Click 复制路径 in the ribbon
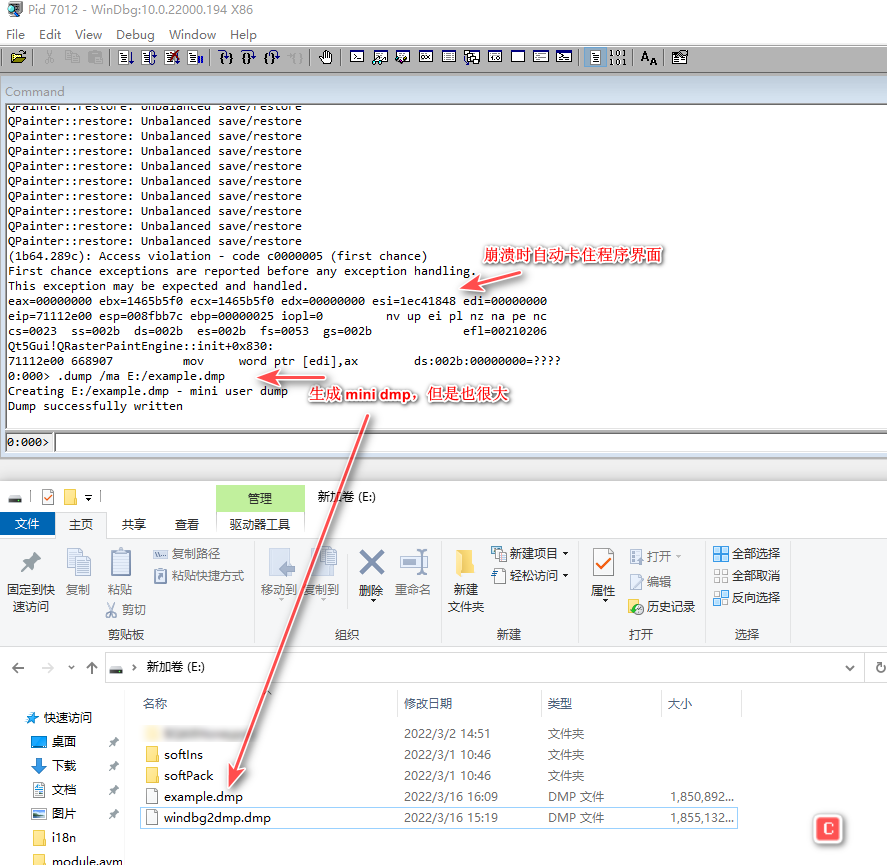887x865 pixels. (187, 554)
